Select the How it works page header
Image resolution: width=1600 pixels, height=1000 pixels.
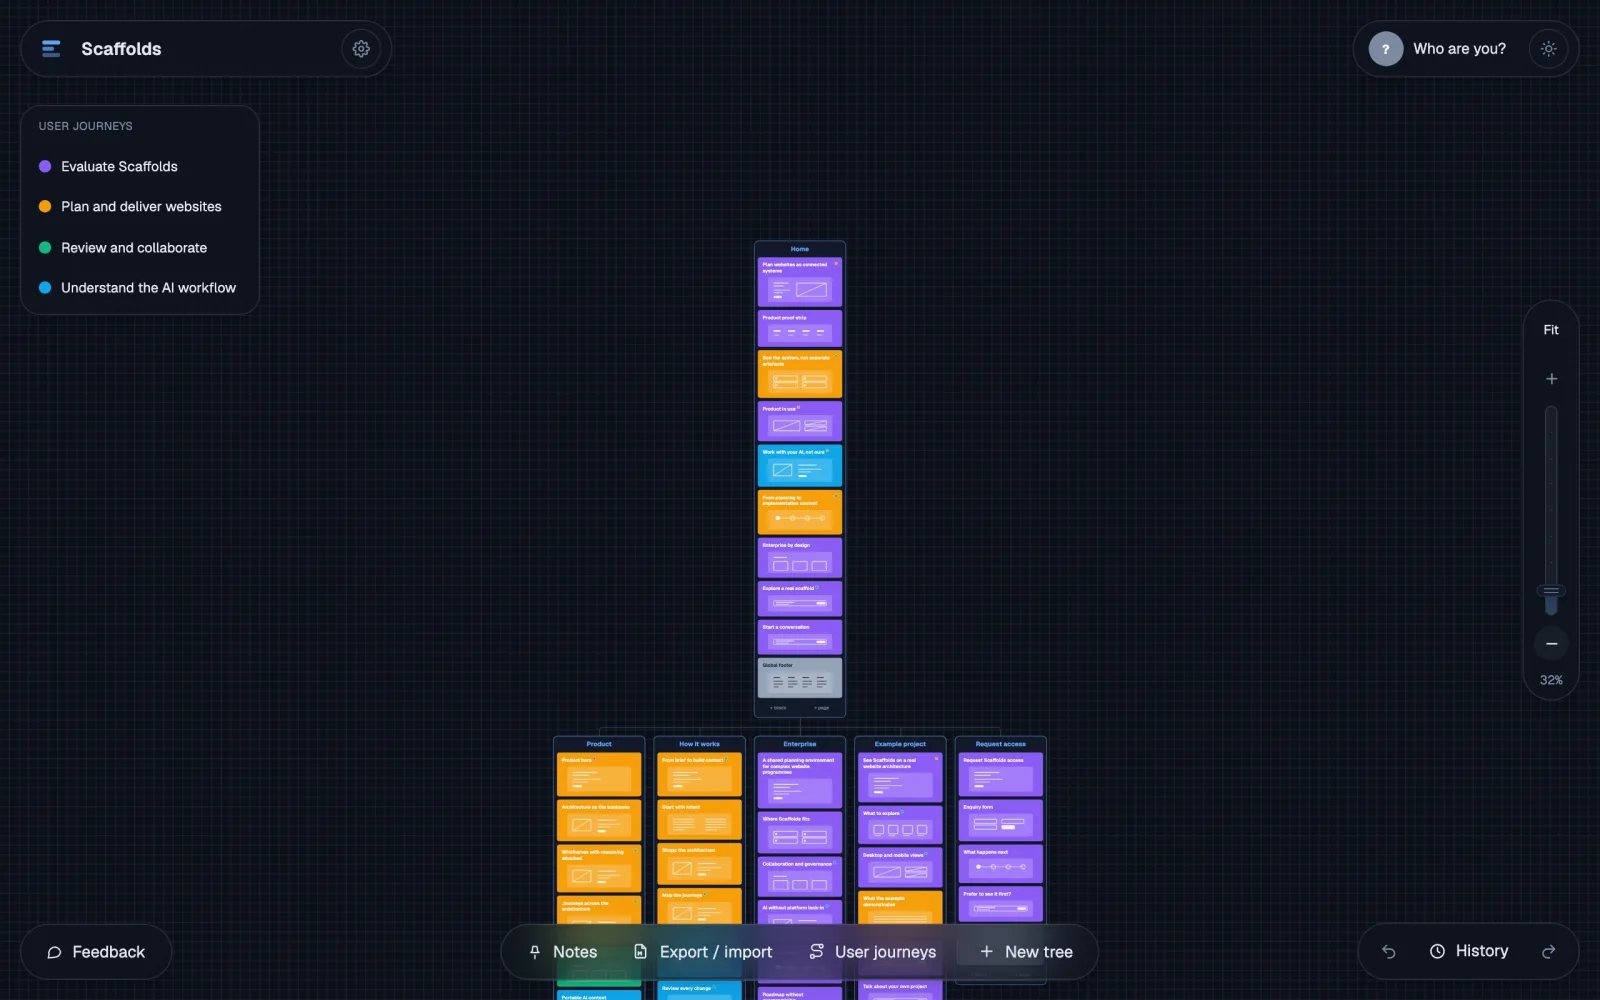699,744
